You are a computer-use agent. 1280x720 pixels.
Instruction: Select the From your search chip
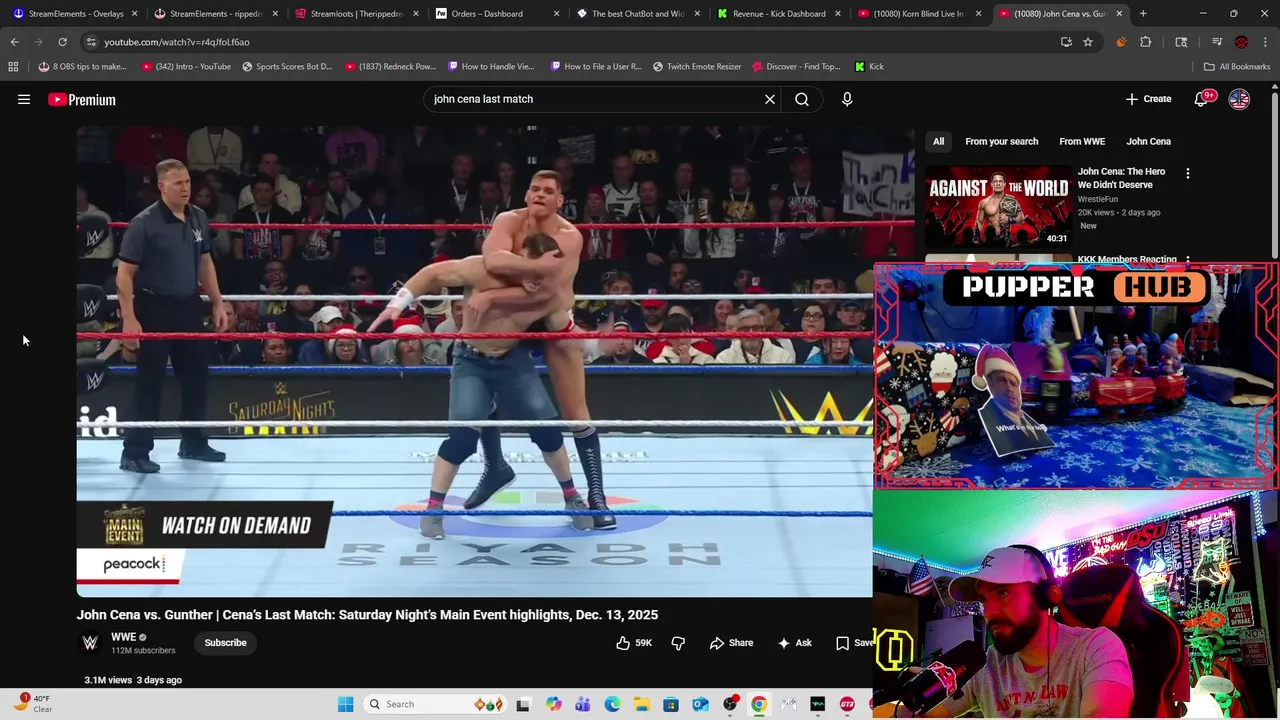pos(1001,142)
